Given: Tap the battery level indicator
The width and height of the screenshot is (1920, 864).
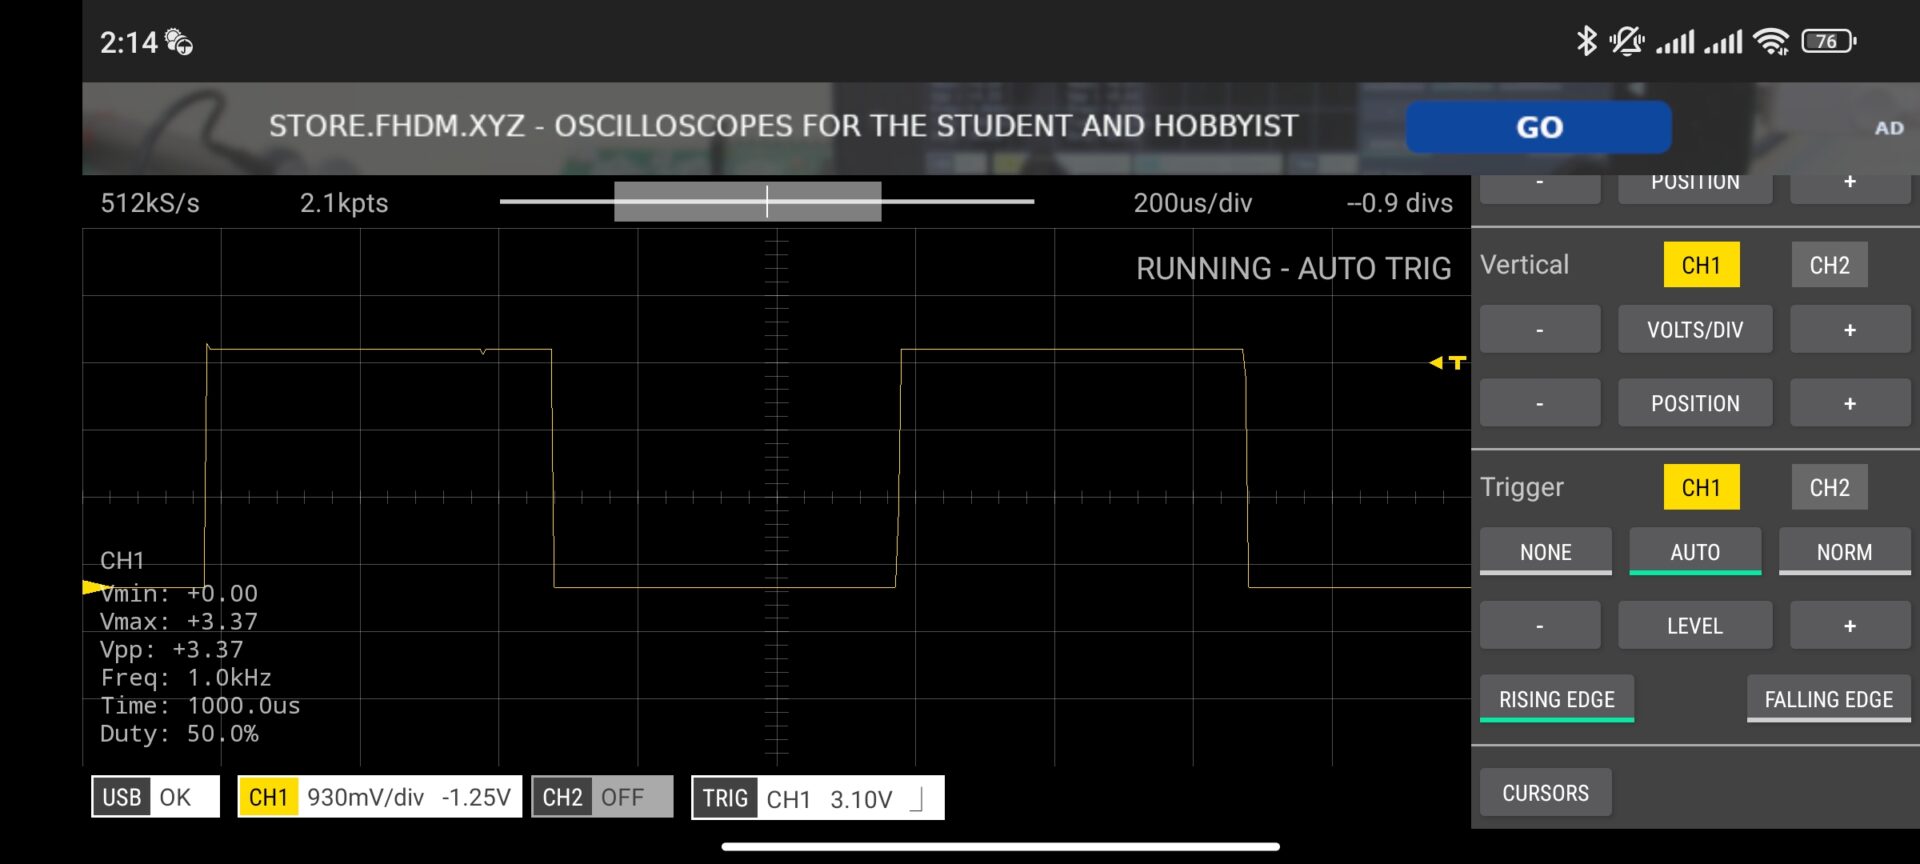Looking at the screenshot, I should point(1828,41).
